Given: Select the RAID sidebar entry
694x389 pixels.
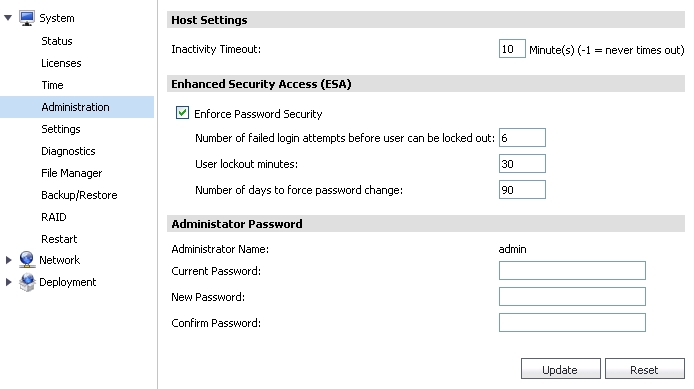Looking at the screenshot, I should [54, 217].
